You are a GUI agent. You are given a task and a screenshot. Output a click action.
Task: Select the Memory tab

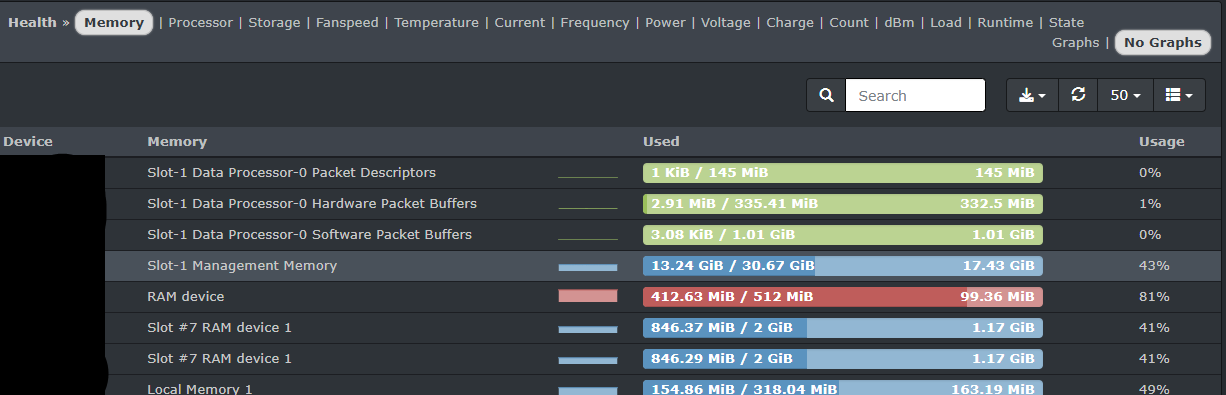[x=114, y=22]
